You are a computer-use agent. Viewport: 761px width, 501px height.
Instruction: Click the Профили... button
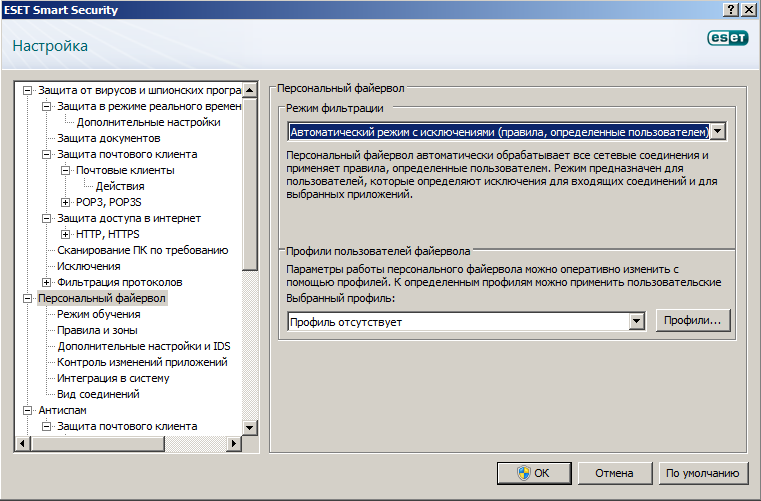693,320
